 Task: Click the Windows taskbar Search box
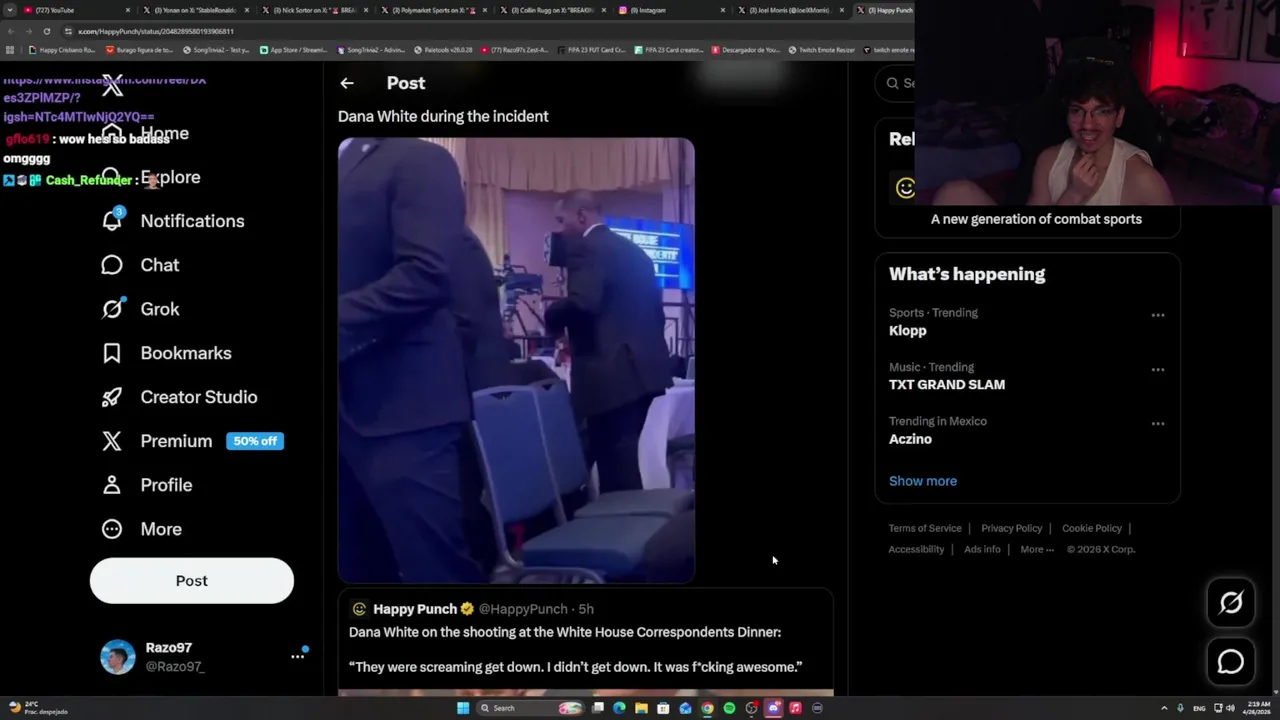tap(530, 708)
